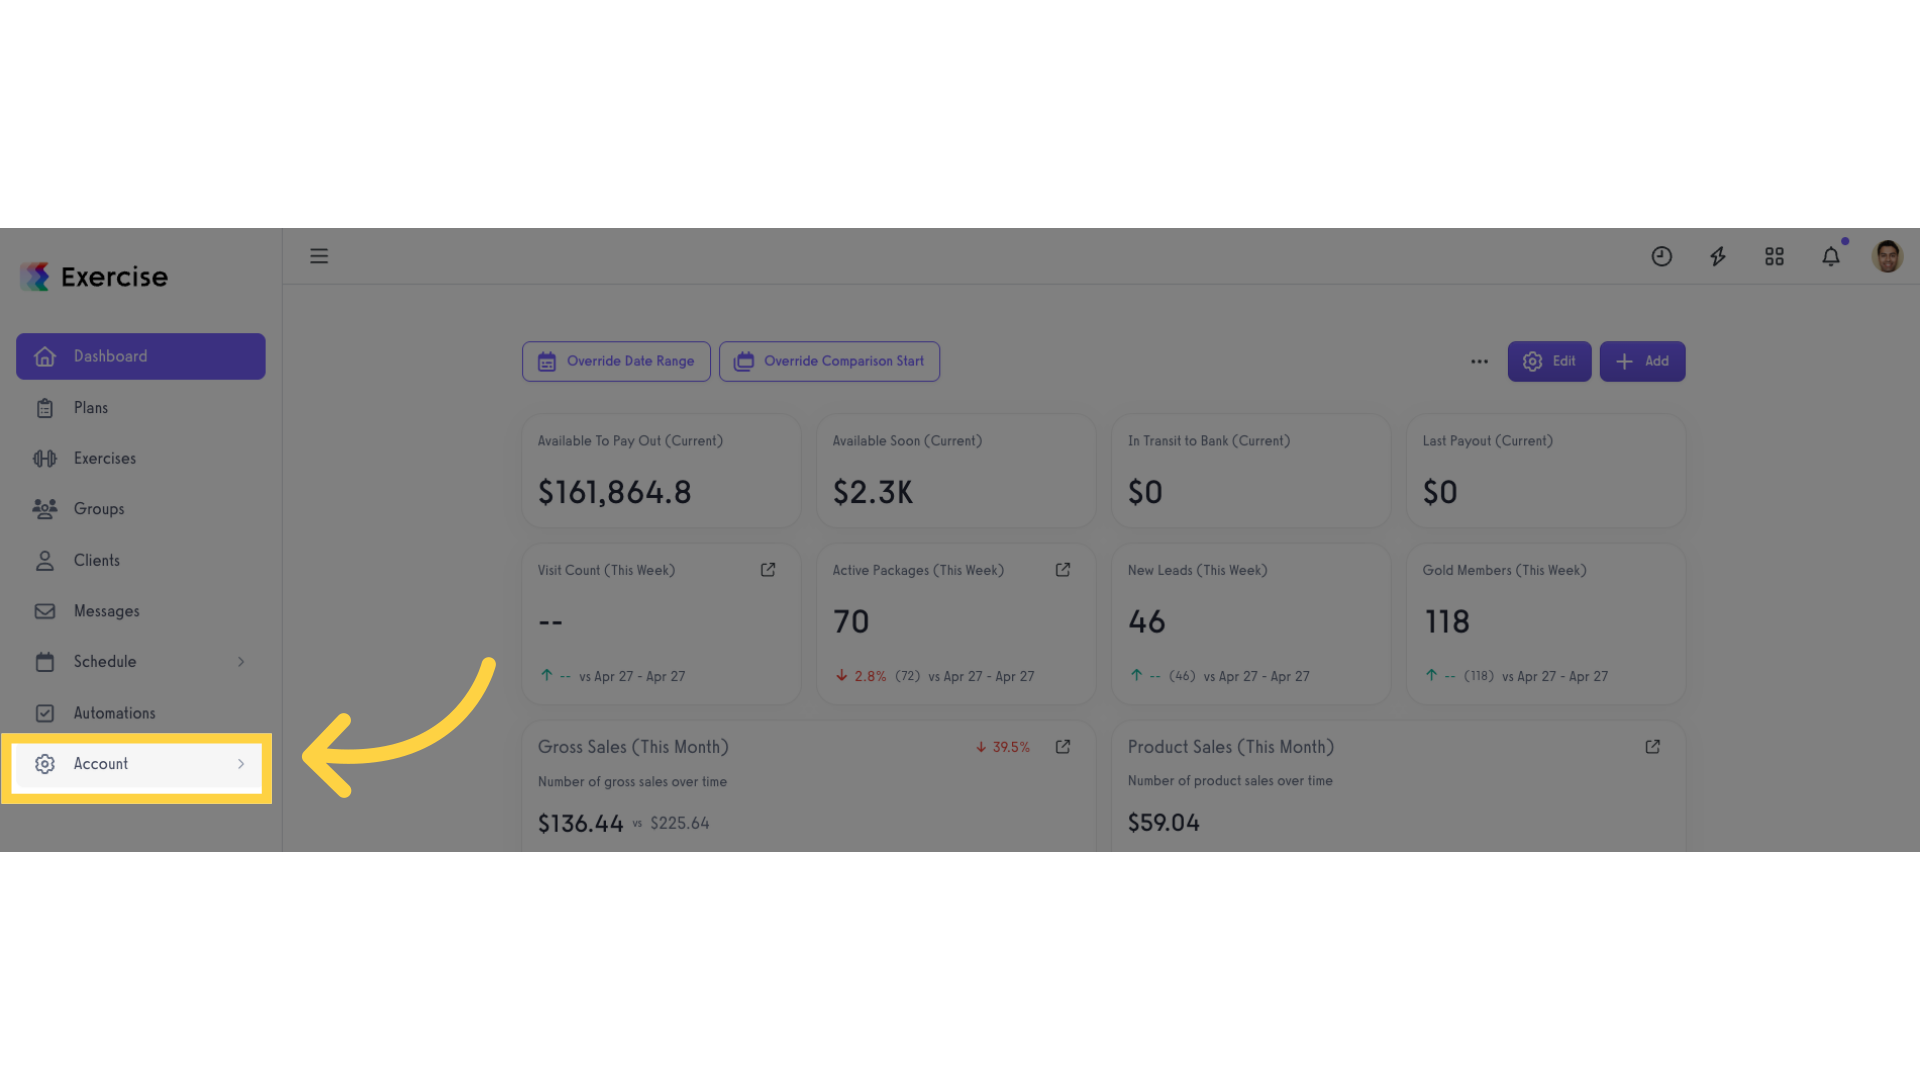Click the lightning bolt quick actions icon
The width and height of the screenshot is (1920, 1080).
[1718, 257]
